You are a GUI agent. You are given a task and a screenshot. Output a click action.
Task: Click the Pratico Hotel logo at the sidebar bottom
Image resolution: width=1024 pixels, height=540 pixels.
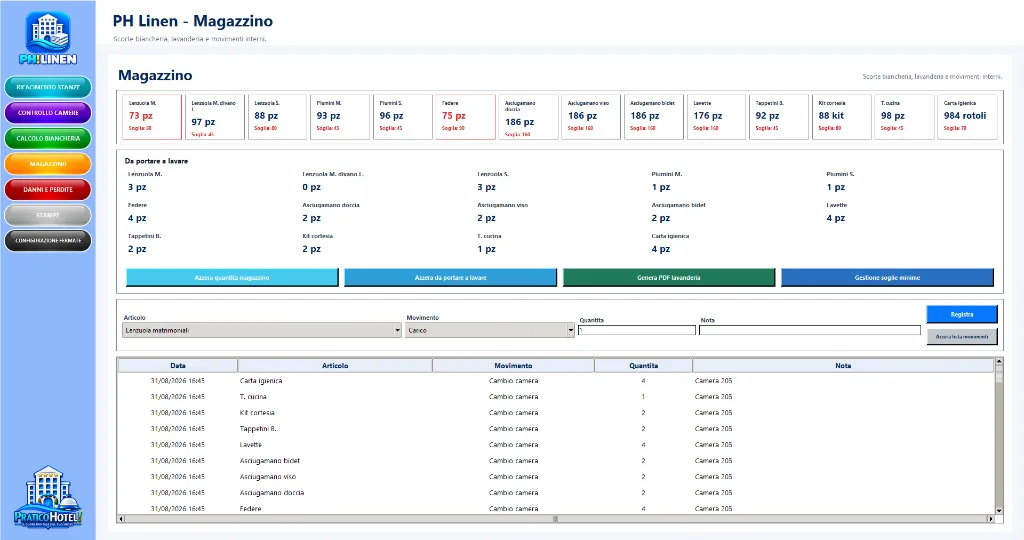pyautogui.click(x=48, y=497)
